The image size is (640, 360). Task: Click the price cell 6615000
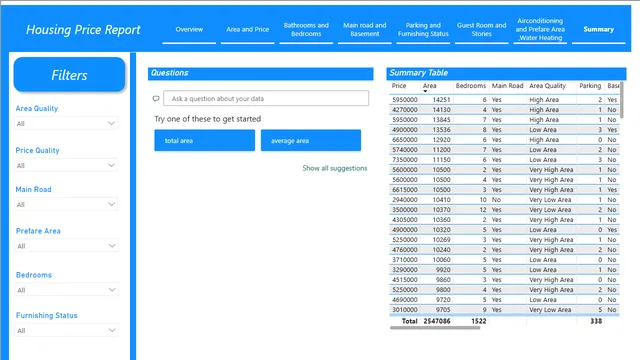(x=404, y=190)
